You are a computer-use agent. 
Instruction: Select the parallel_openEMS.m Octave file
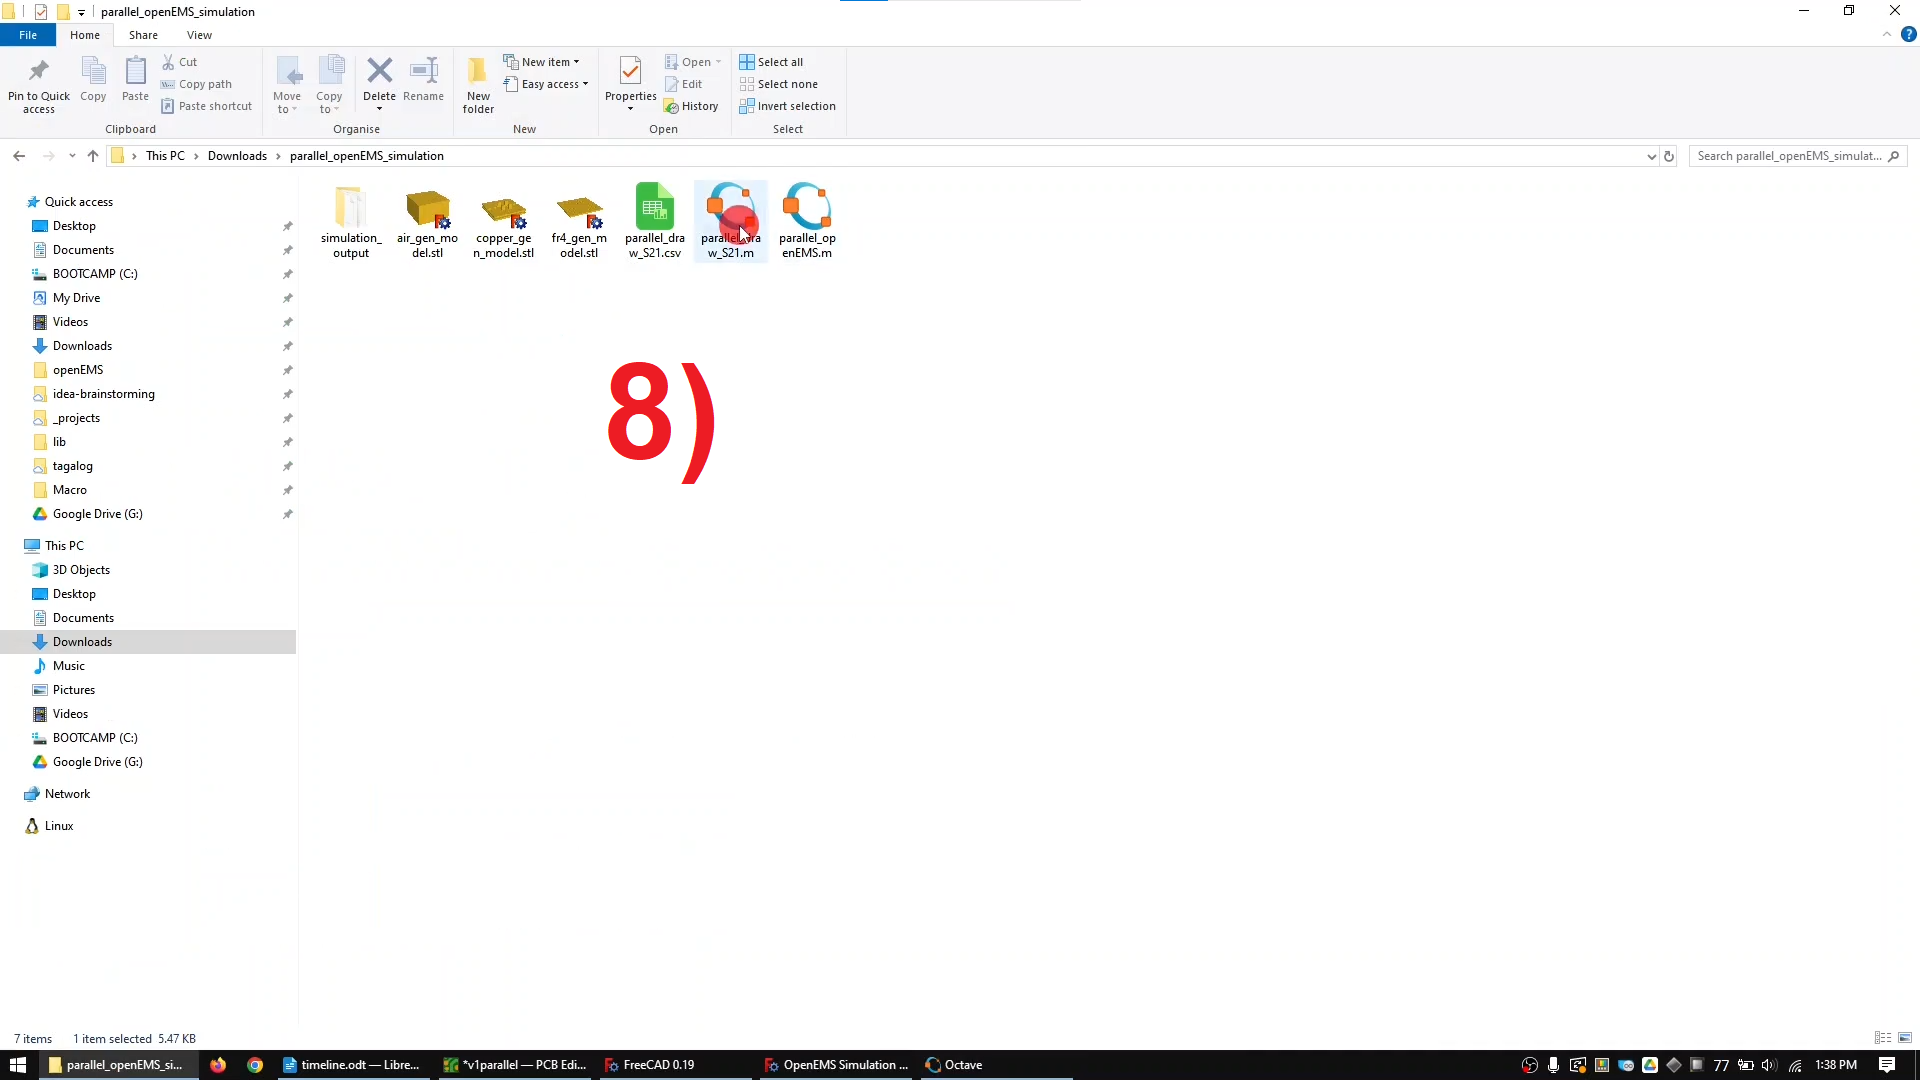pyautogui.click(x=807, y=207)
